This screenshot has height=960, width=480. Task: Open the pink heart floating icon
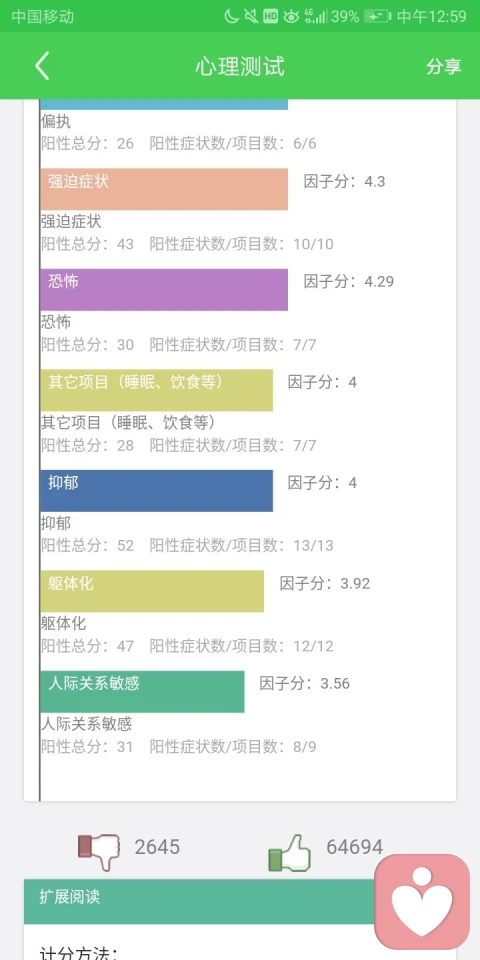422,901
